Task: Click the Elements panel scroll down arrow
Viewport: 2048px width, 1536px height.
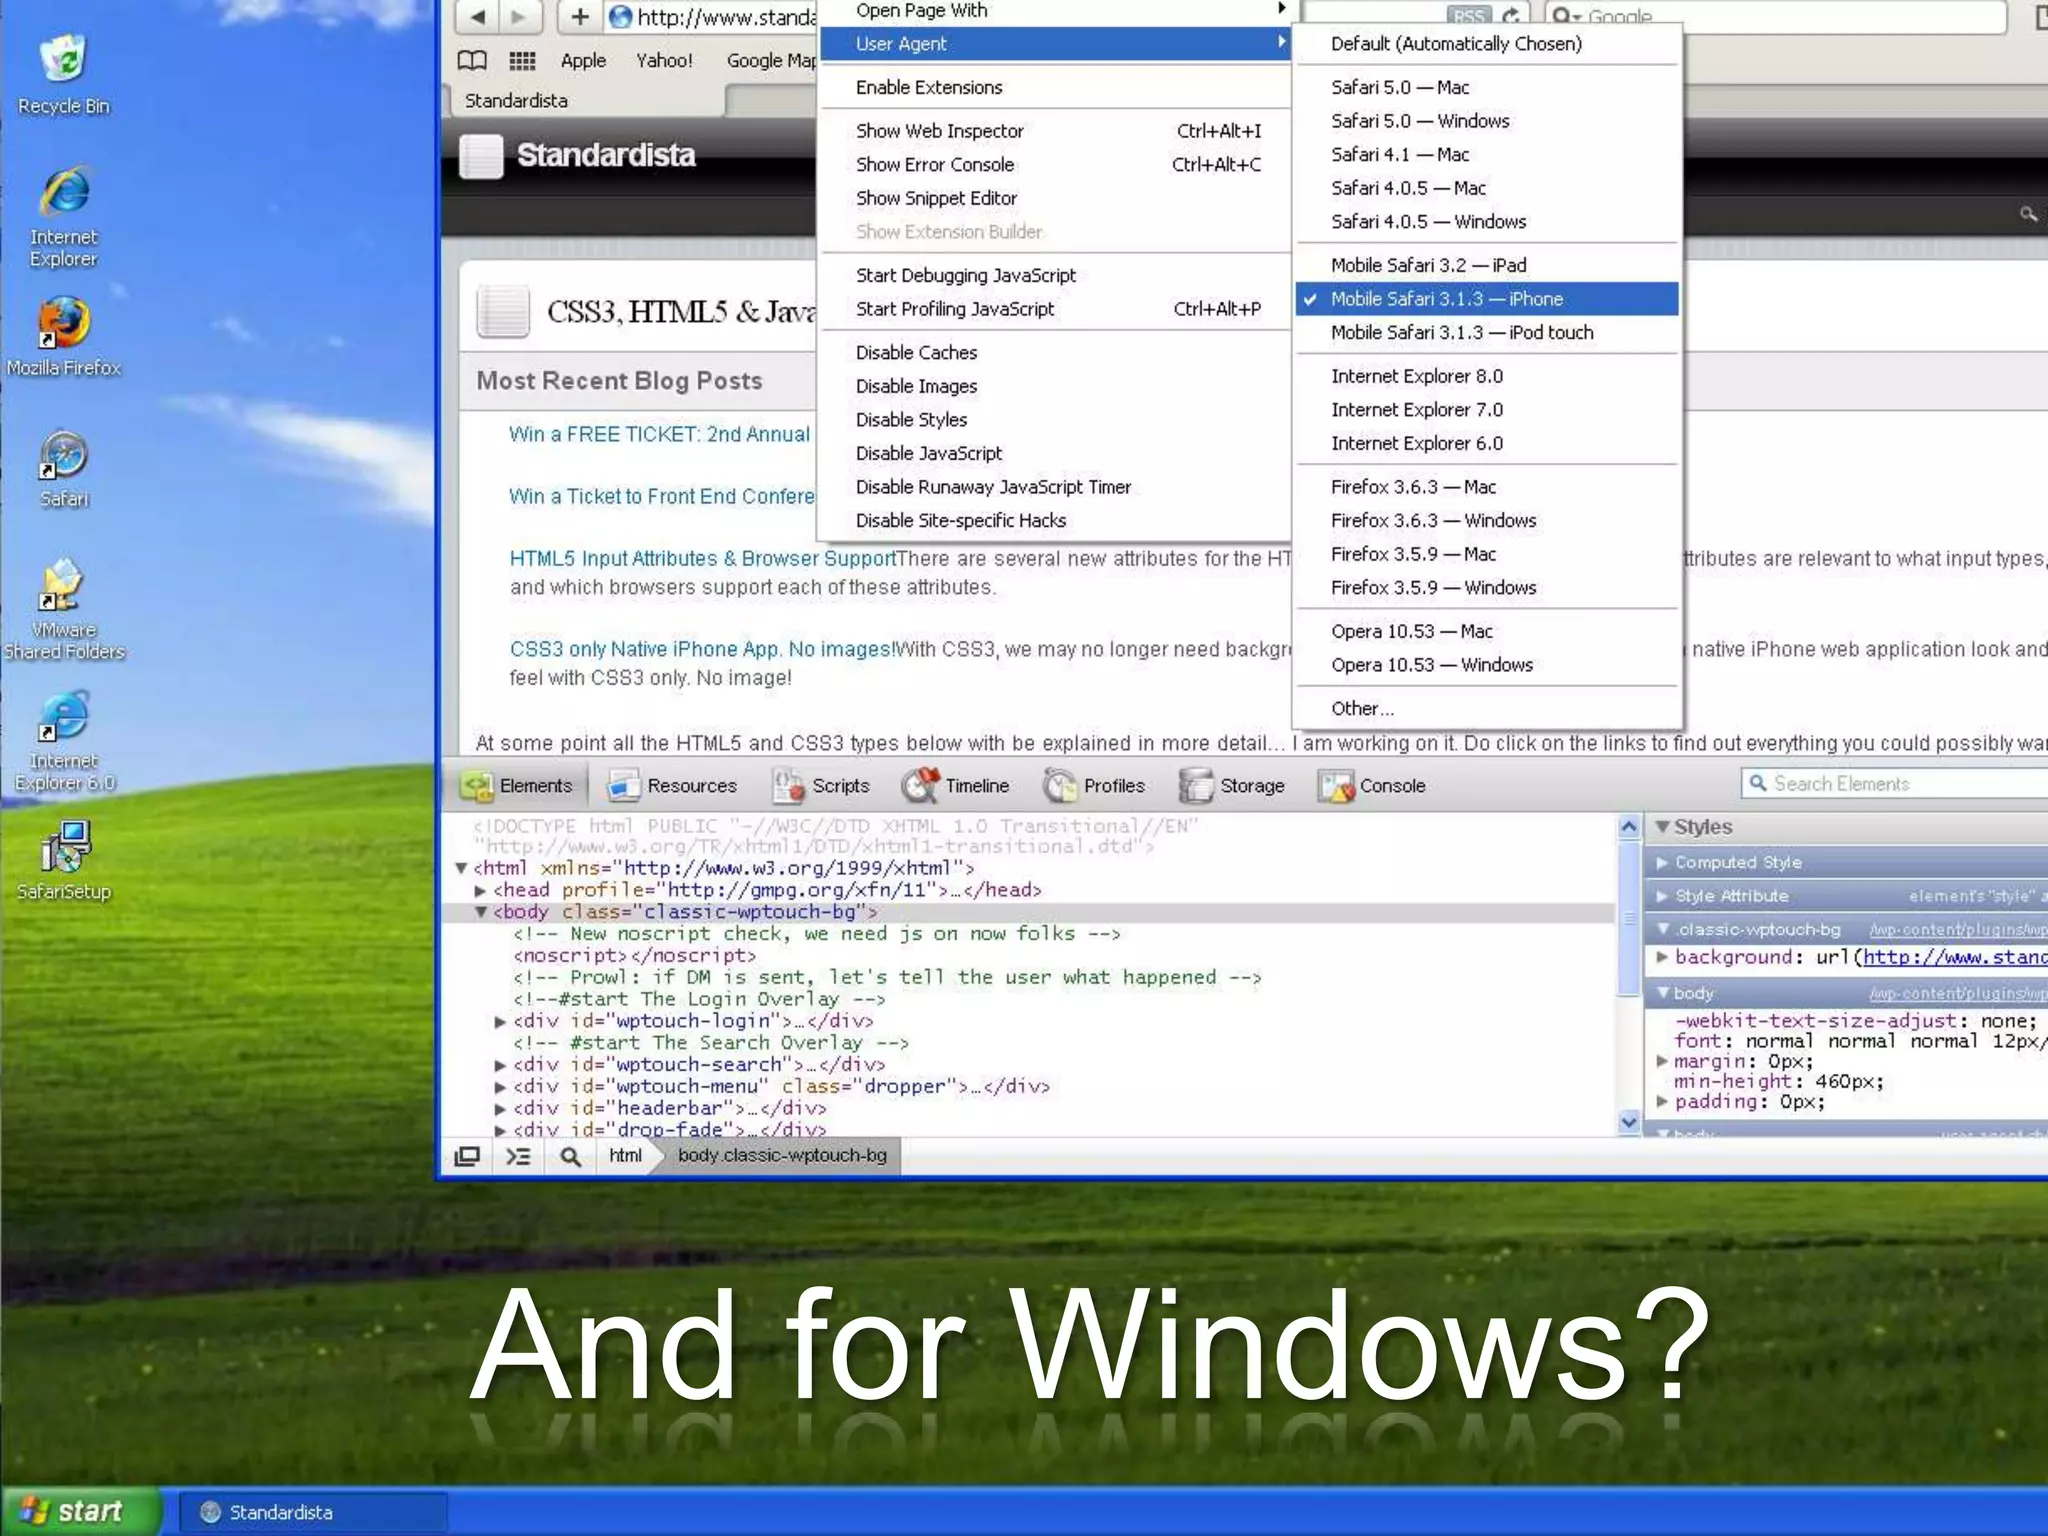Action: click(x=1628, y=1122)
